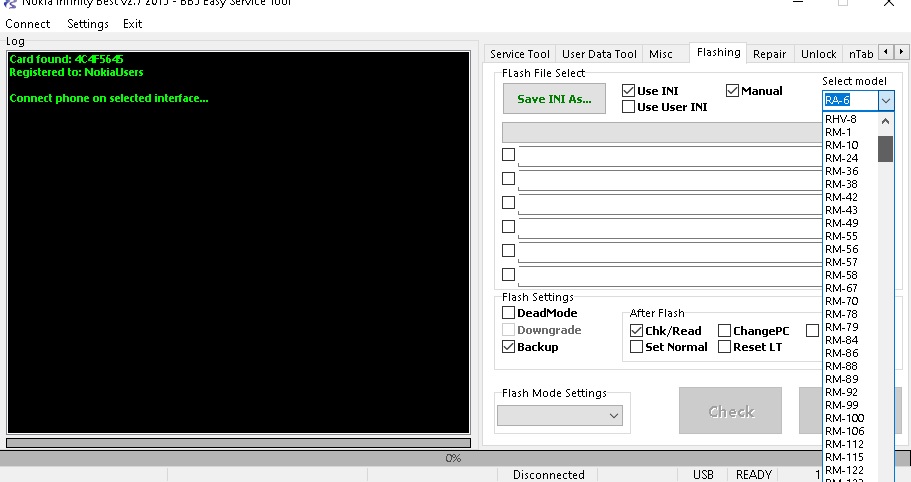Click the Select model RA-6 field

[851, 100]
